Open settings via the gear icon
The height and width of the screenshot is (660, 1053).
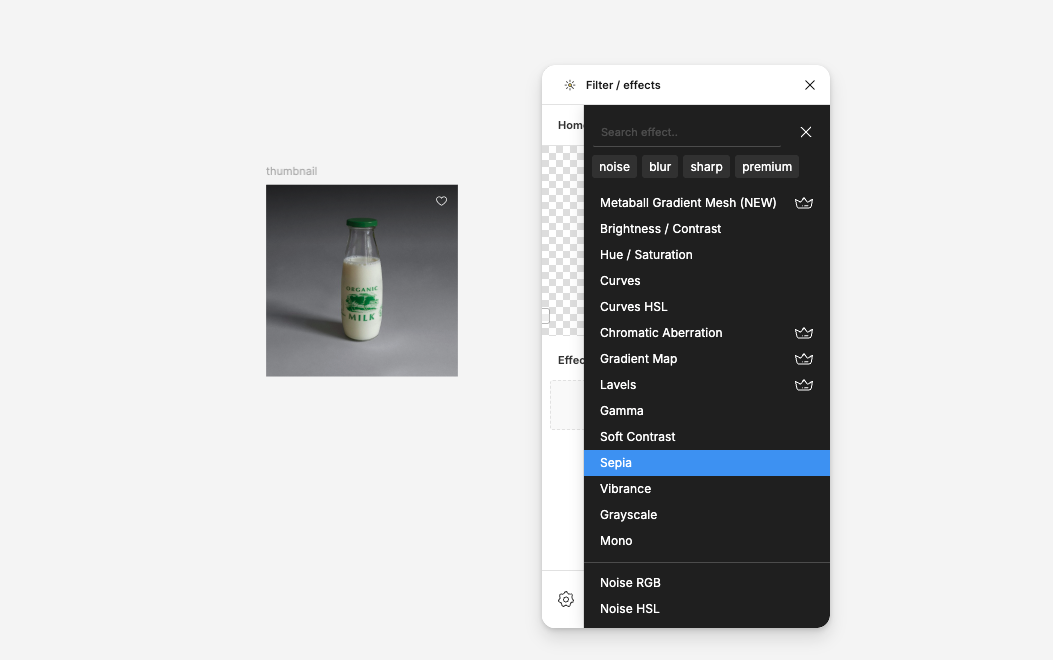566,599
